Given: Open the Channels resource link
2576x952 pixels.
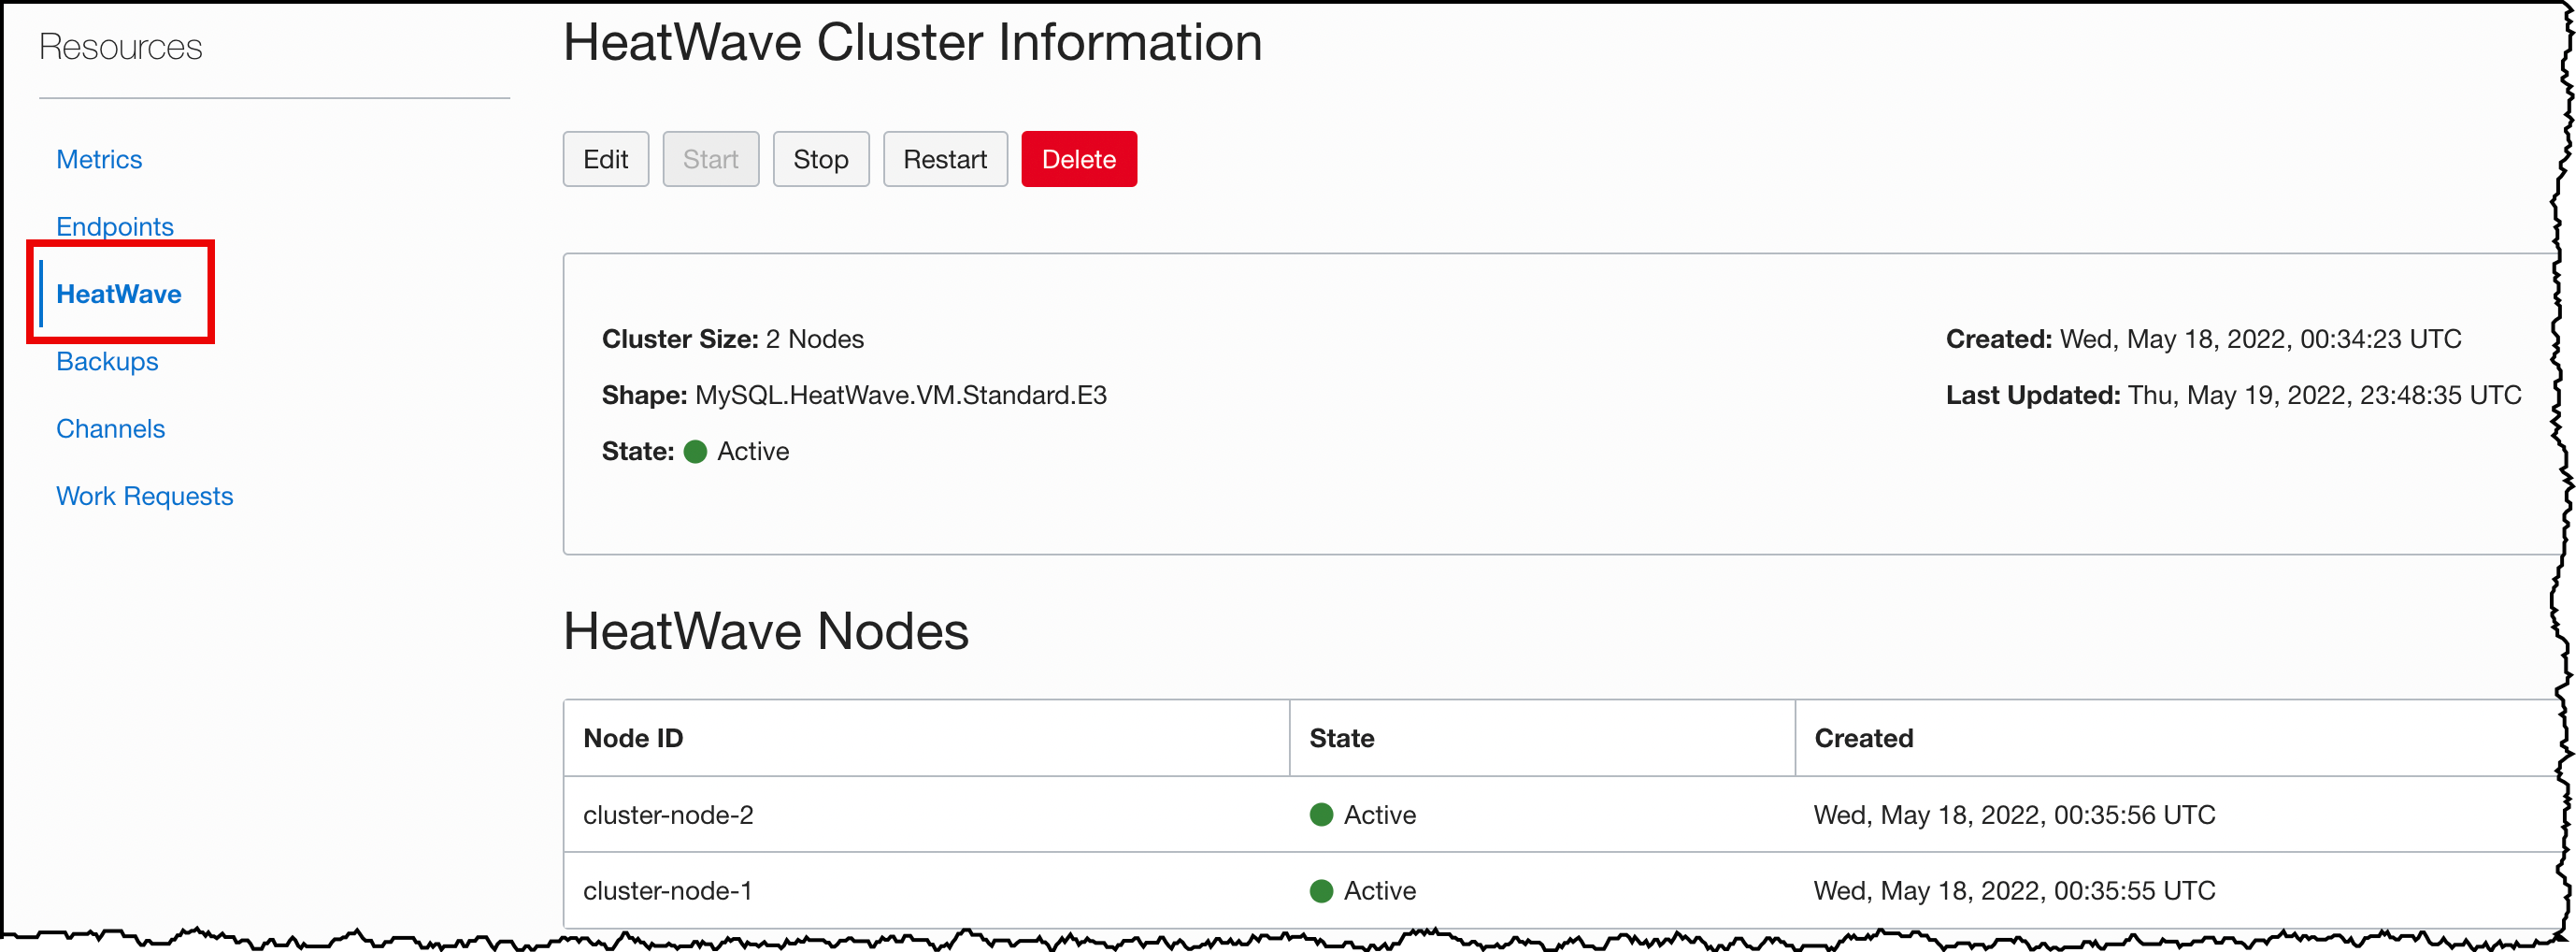Looking at the screenshot, I should point(110,429).
